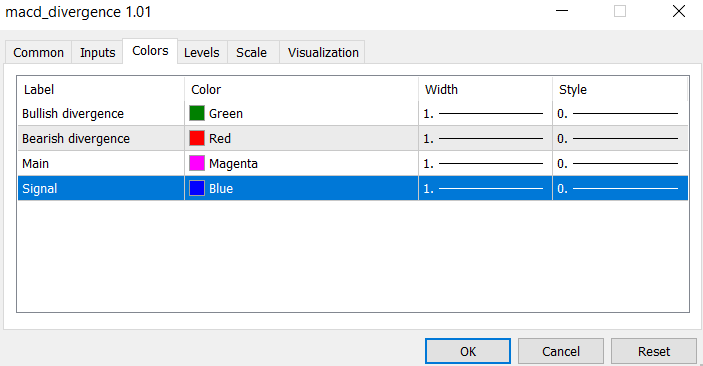Select the Bearish divergence label
Image resolution: width=703 pixels, height=366 pixels.
(76, 139)
